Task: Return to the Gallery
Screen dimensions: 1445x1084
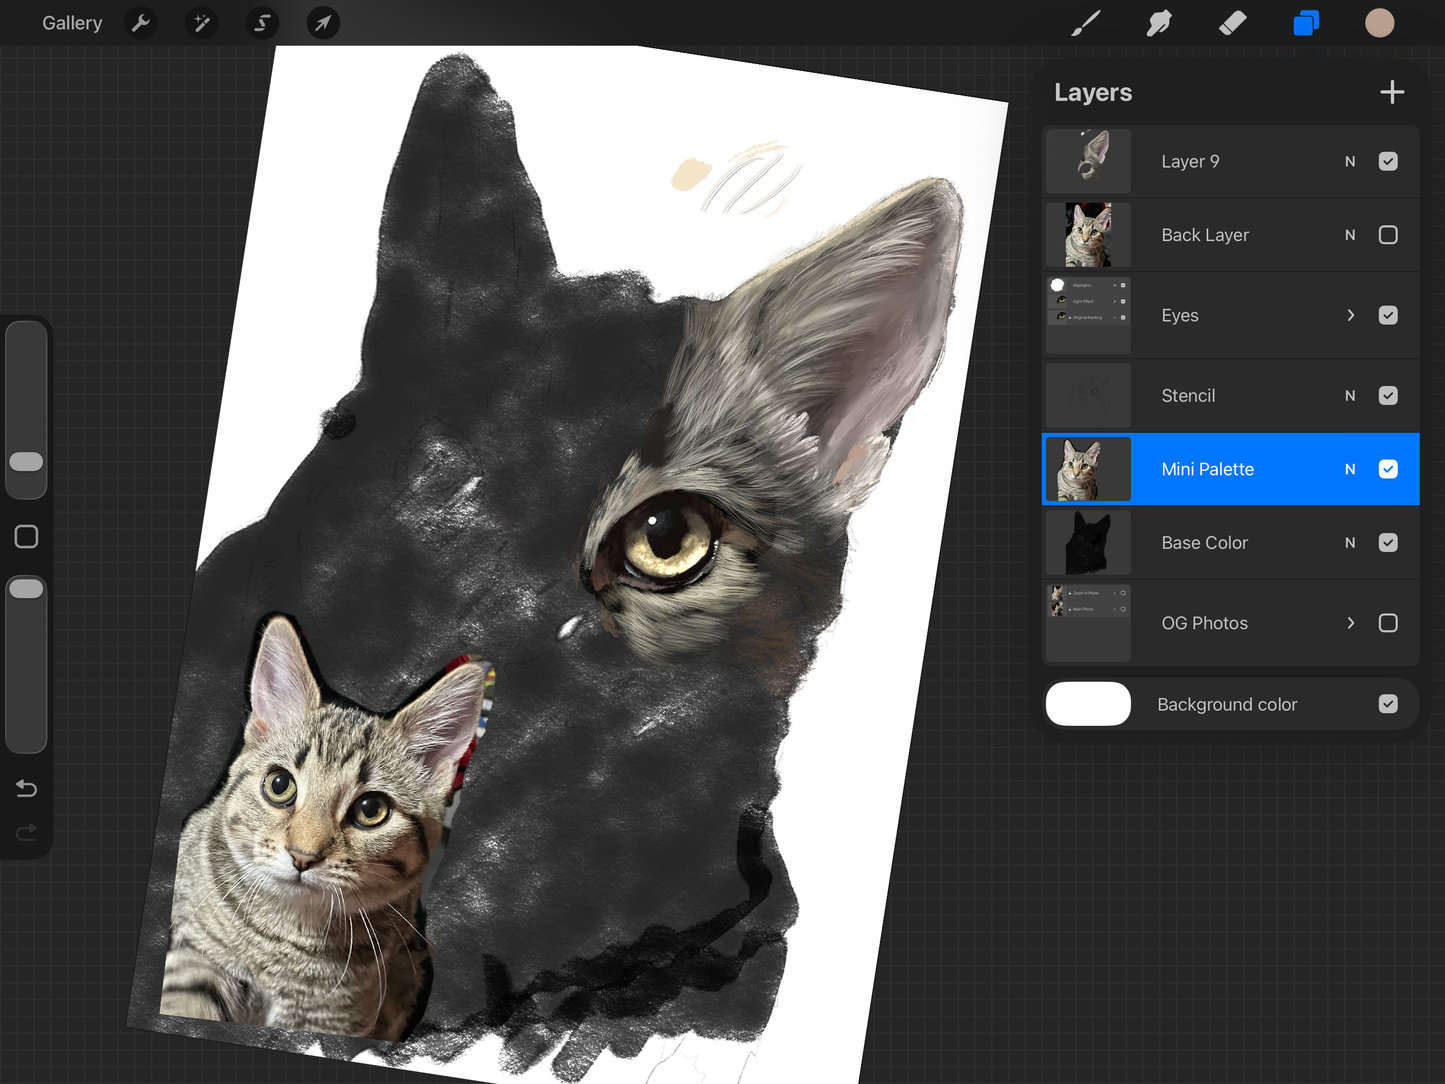Action: 72,23
